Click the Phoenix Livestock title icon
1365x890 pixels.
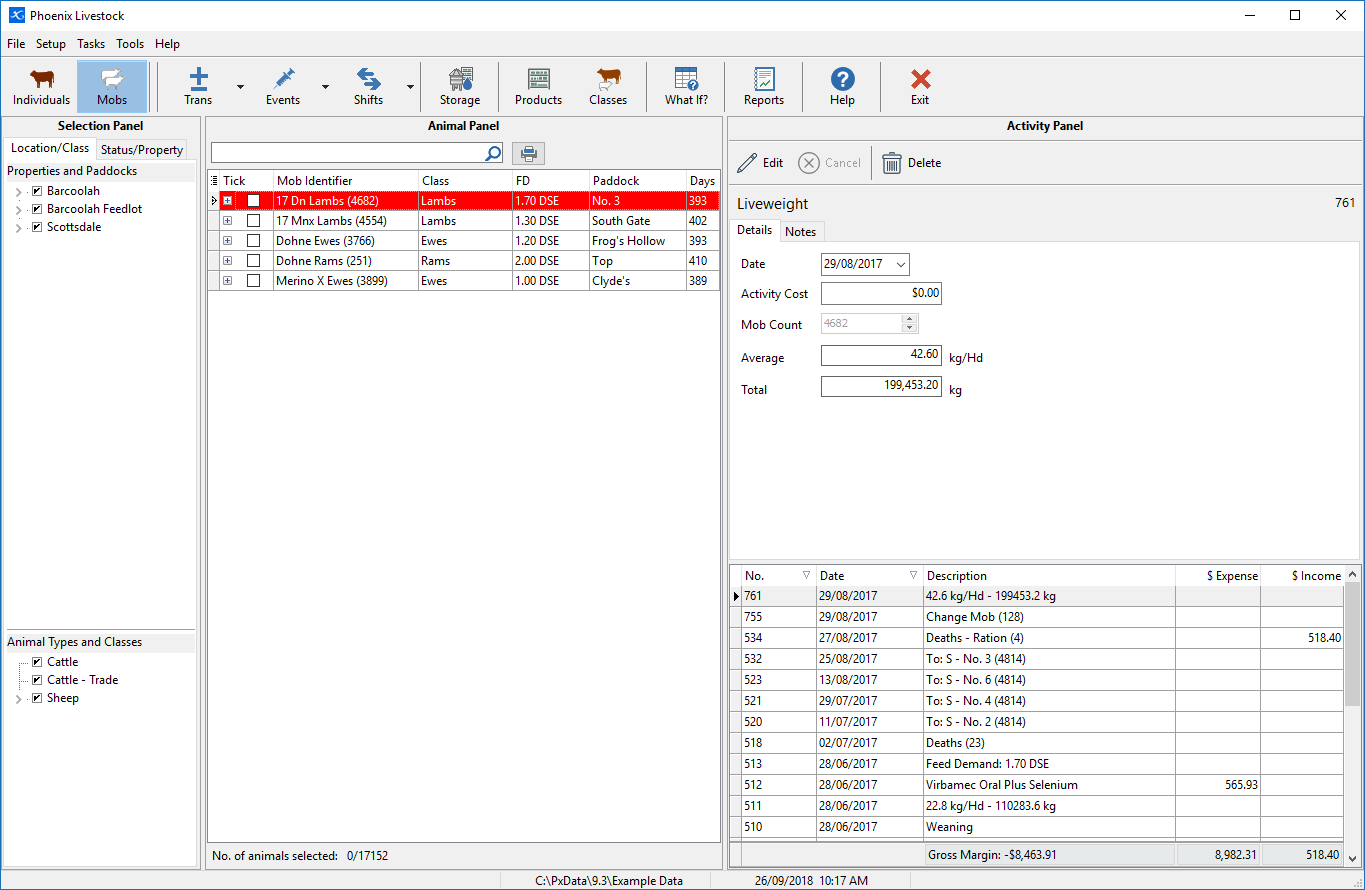(x=16, y=15)
